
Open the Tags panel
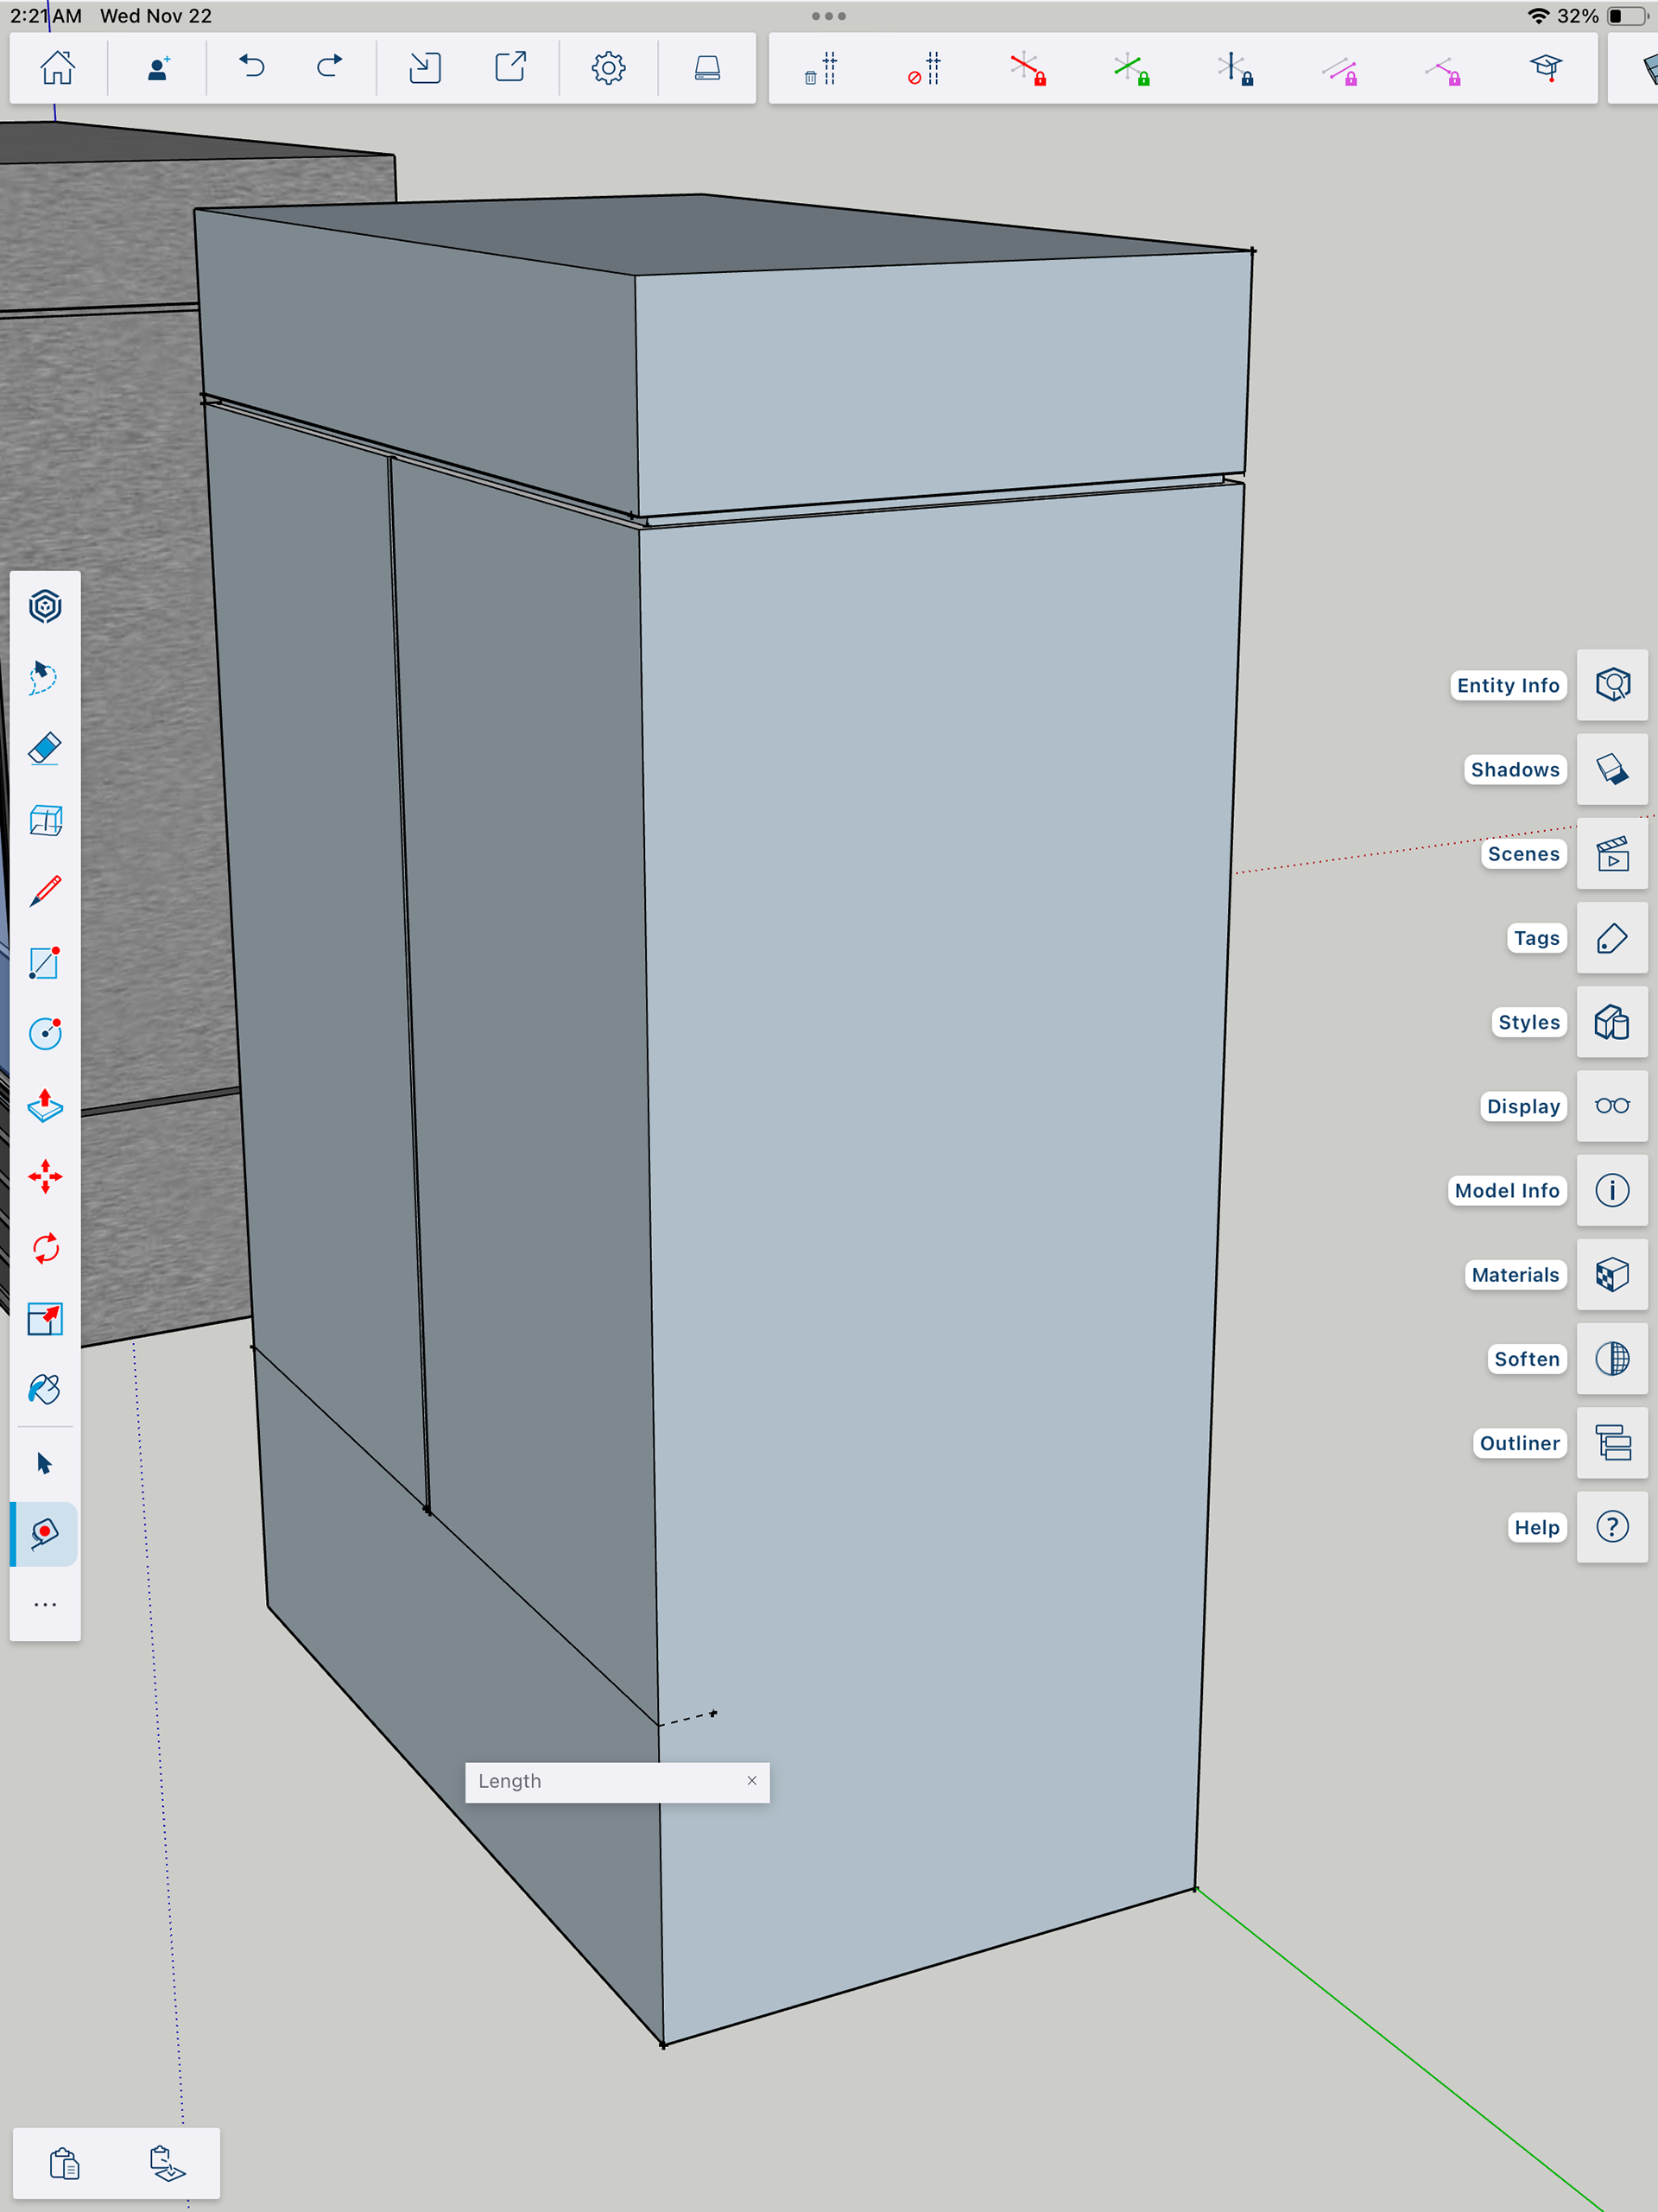tap(1611, 938)
